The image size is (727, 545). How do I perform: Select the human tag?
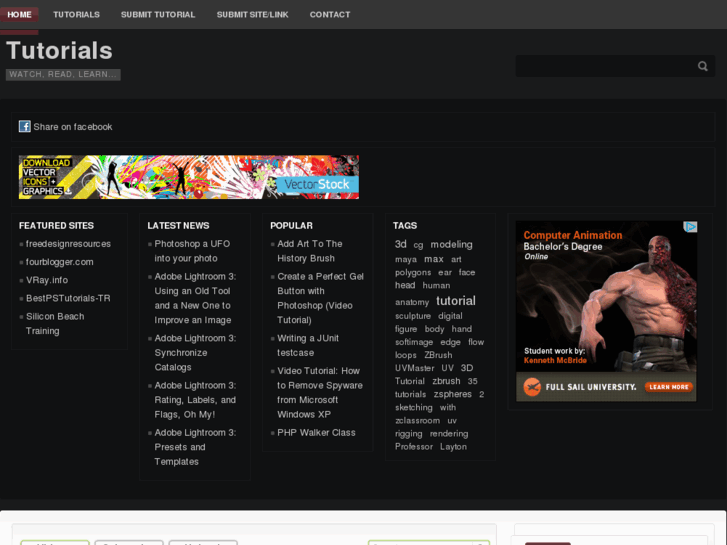coord(436,285)
